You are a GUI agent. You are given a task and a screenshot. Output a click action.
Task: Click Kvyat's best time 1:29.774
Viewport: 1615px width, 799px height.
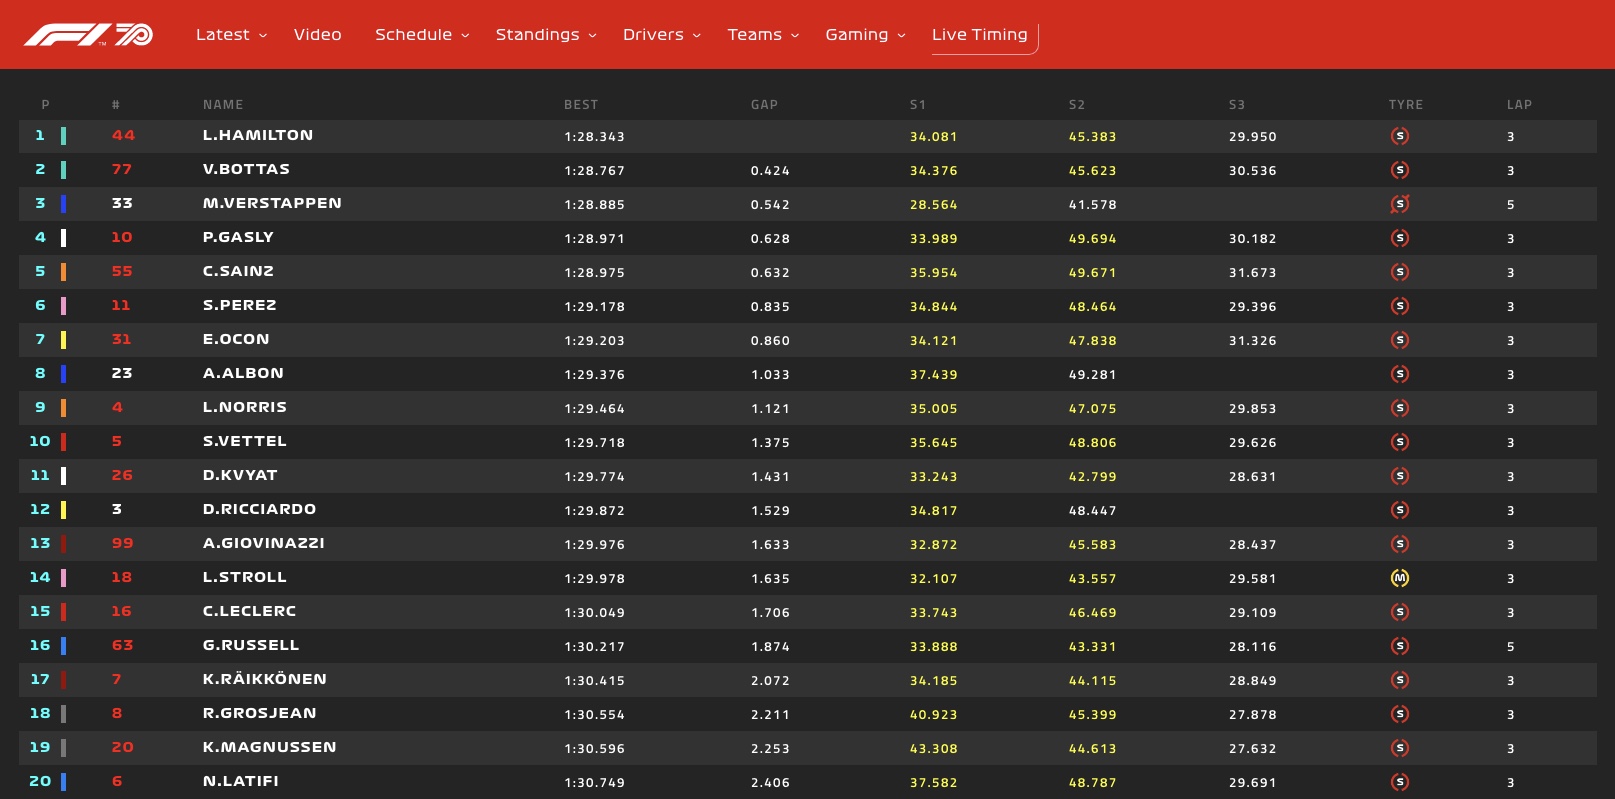[594, 477]
